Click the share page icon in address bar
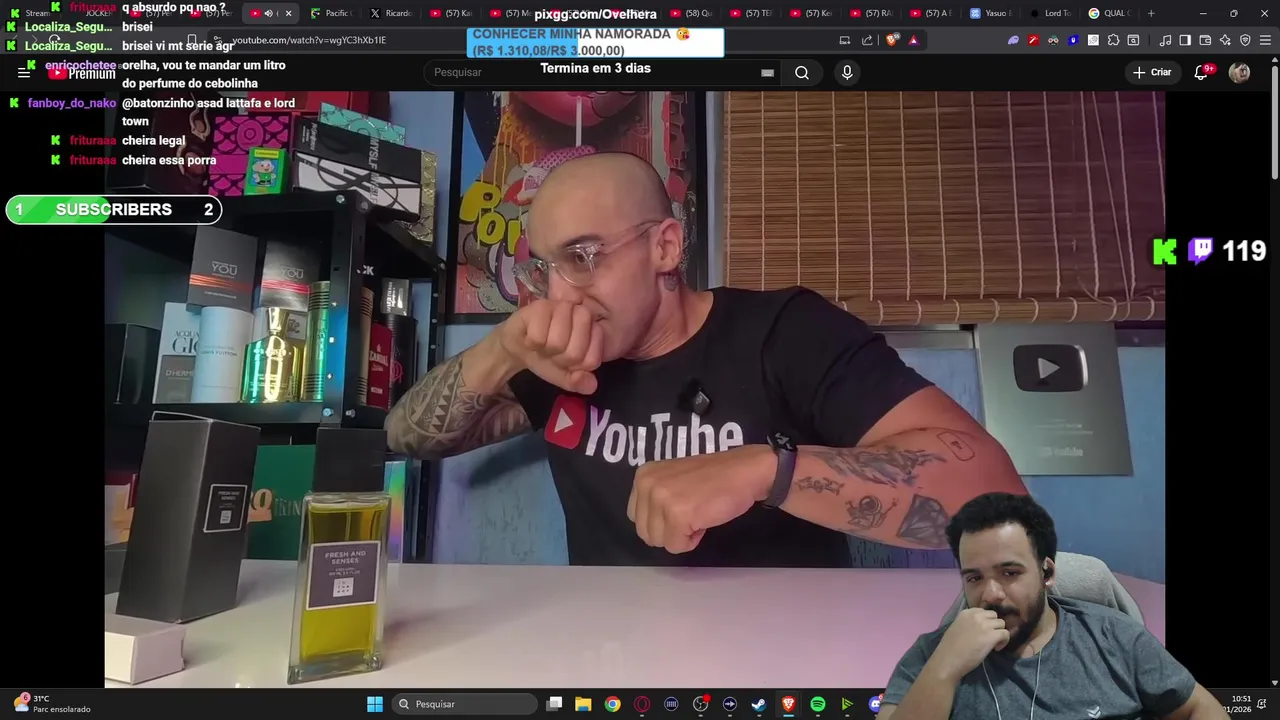 click(867, 40)
